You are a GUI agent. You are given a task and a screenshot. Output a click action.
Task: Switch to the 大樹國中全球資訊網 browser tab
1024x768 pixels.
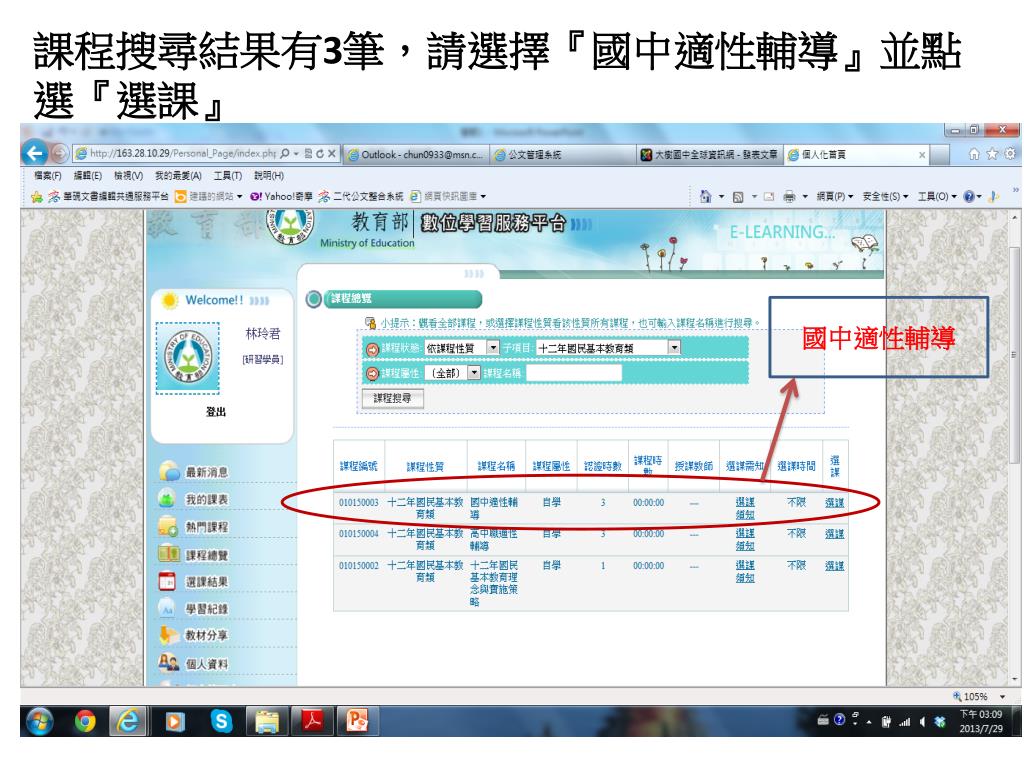pyautogui.click(x=709, y=155)
